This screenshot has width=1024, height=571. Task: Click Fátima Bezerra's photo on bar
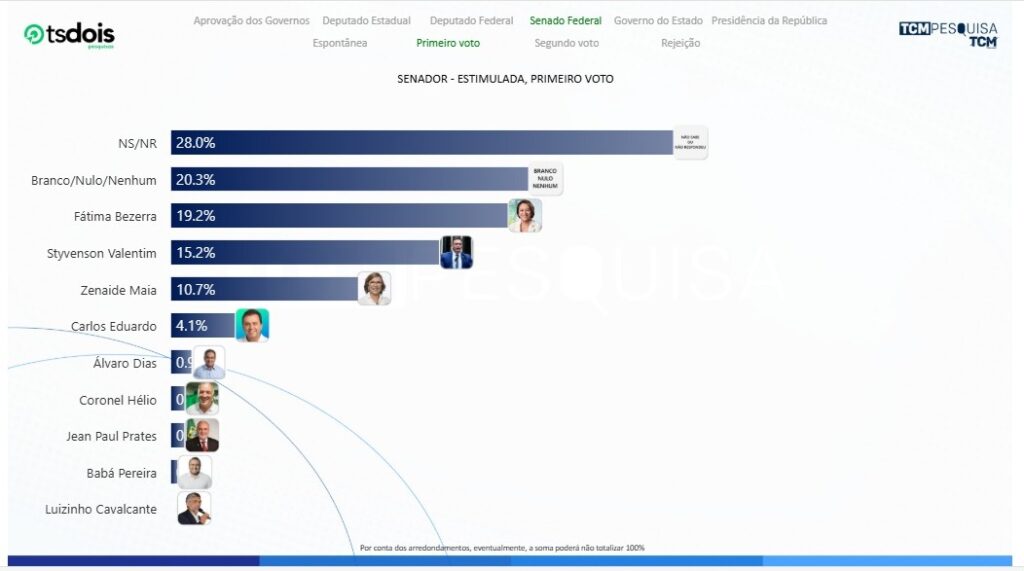tap(525, 215)
